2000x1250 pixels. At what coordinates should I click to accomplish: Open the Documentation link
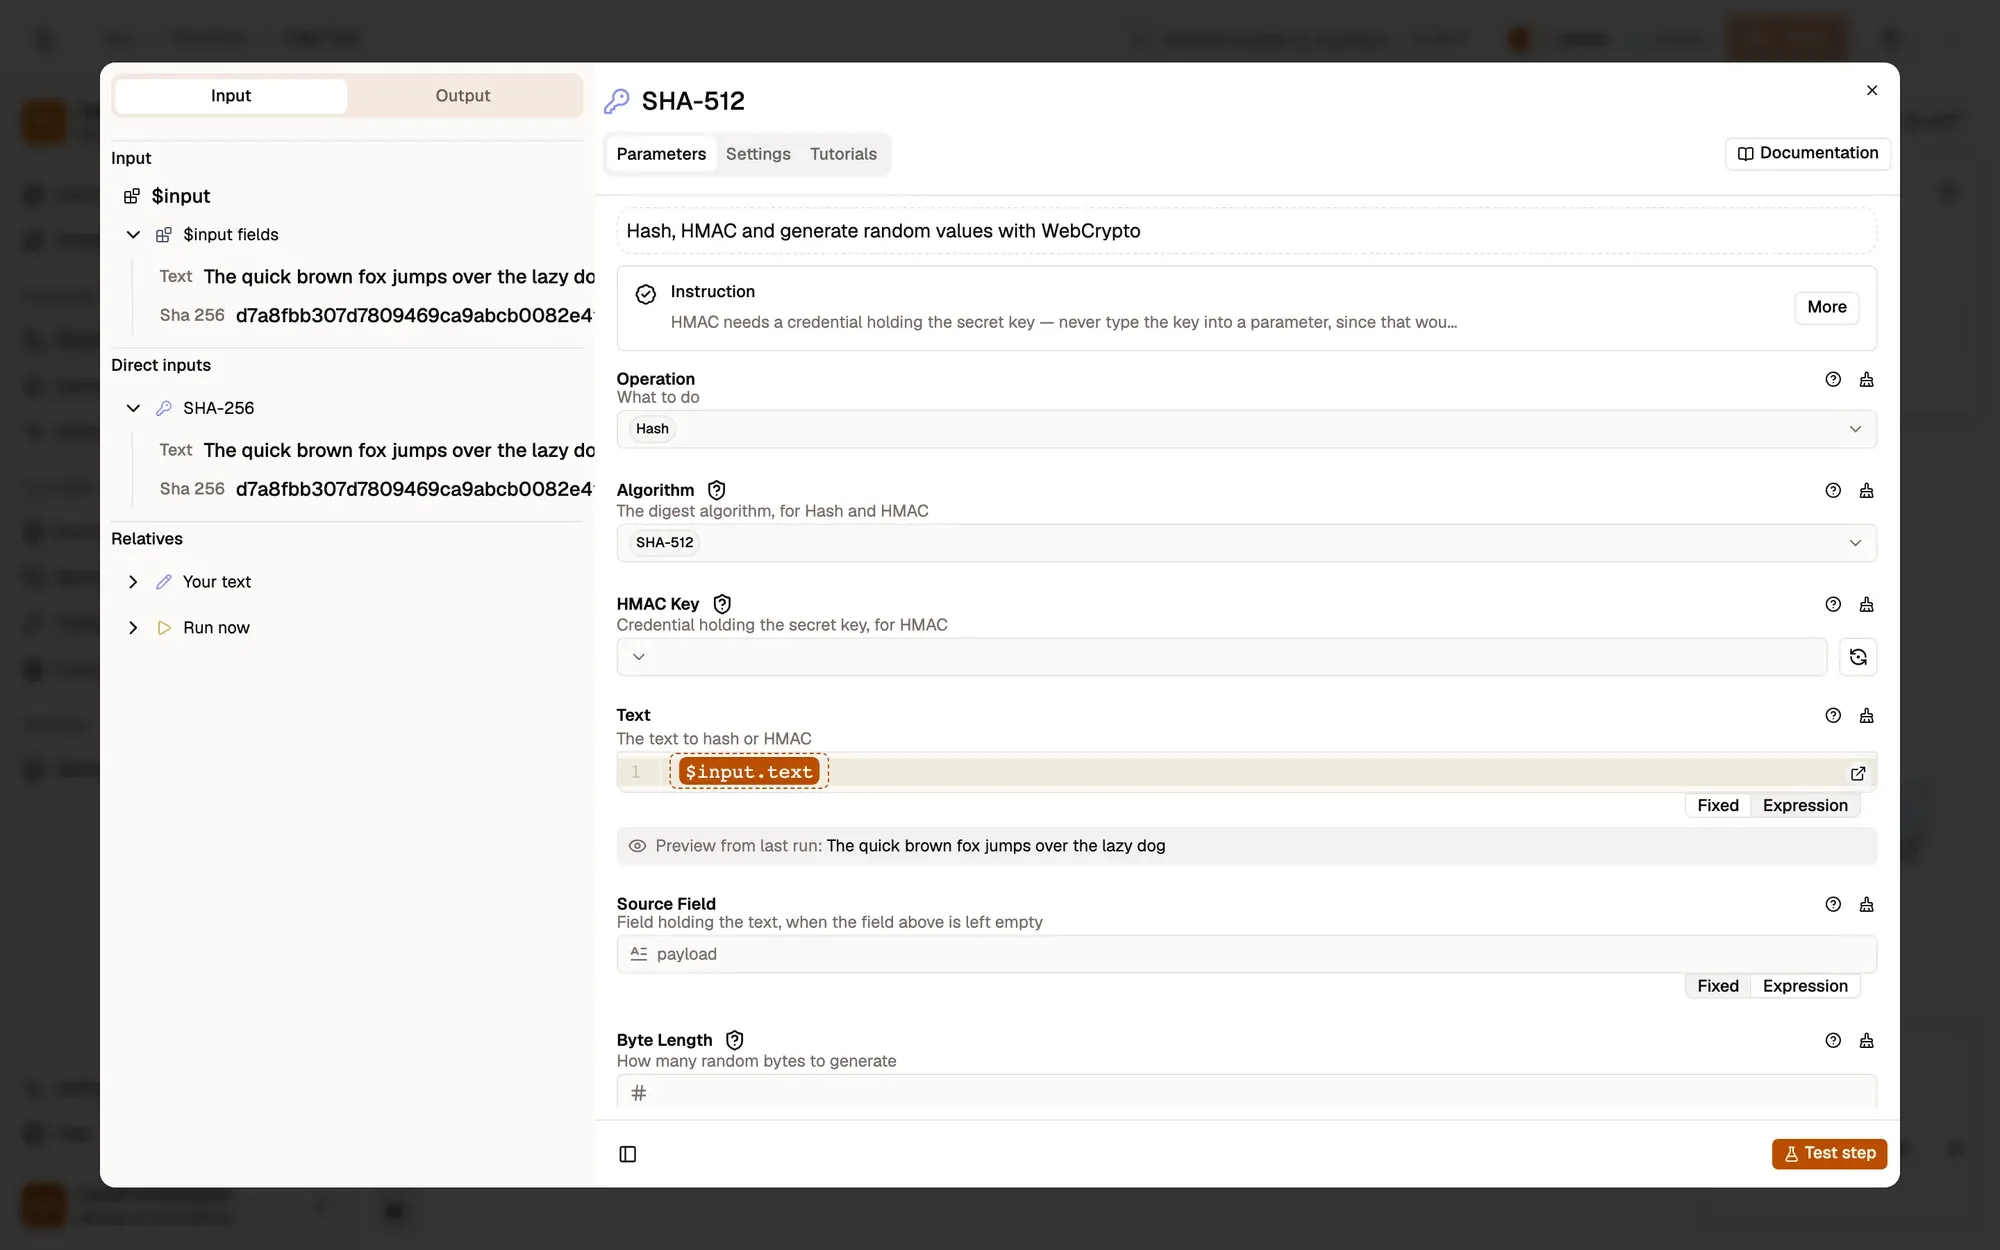1807,153
